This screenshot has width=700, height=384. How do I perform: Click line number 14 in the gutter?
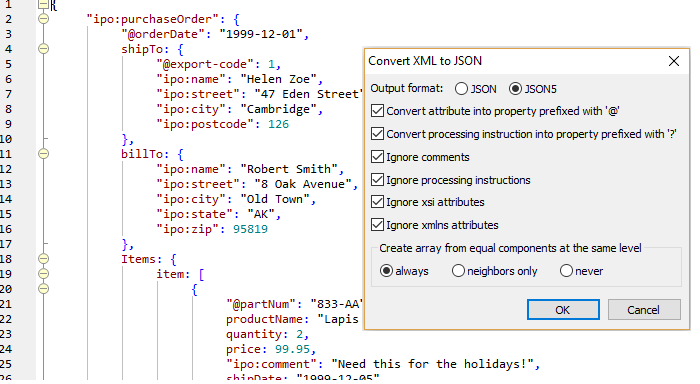[6, 199]
